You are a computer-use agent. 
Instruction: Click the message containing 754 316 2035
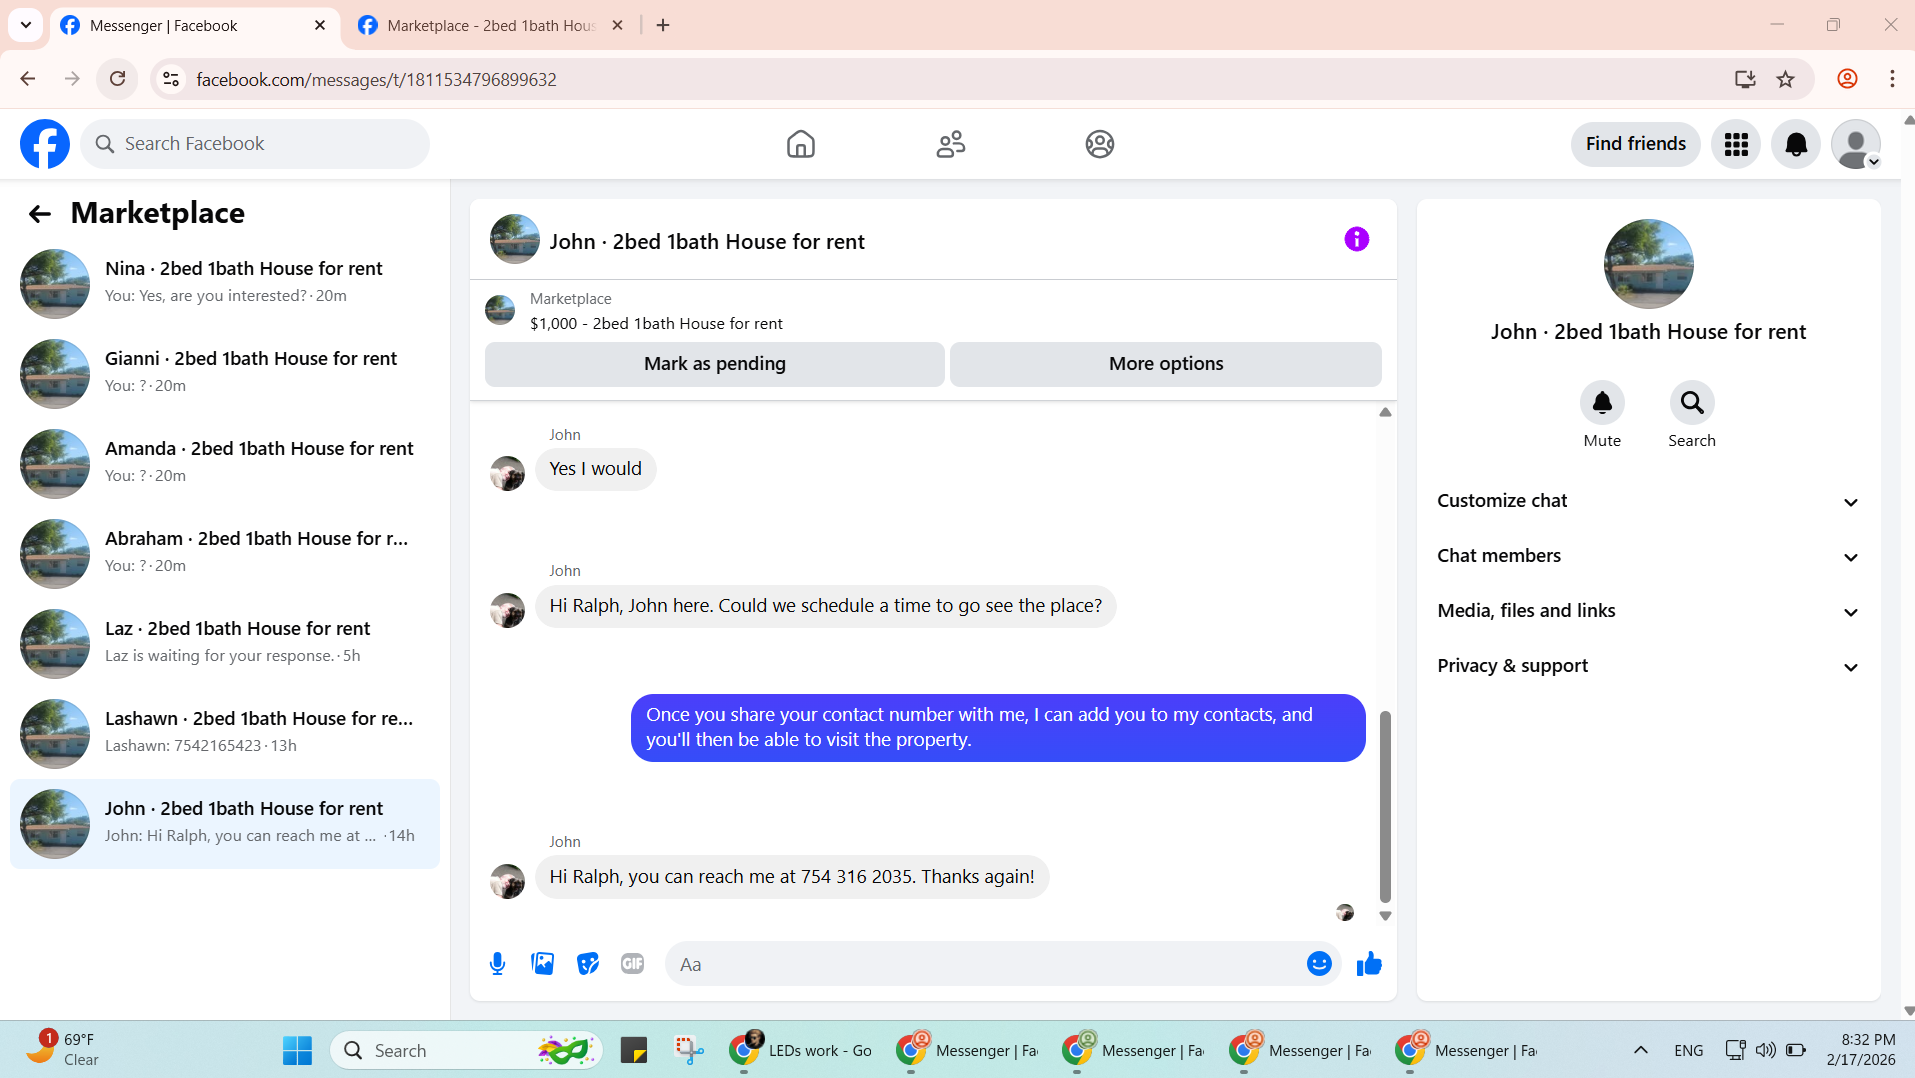[x=792, y=877]
